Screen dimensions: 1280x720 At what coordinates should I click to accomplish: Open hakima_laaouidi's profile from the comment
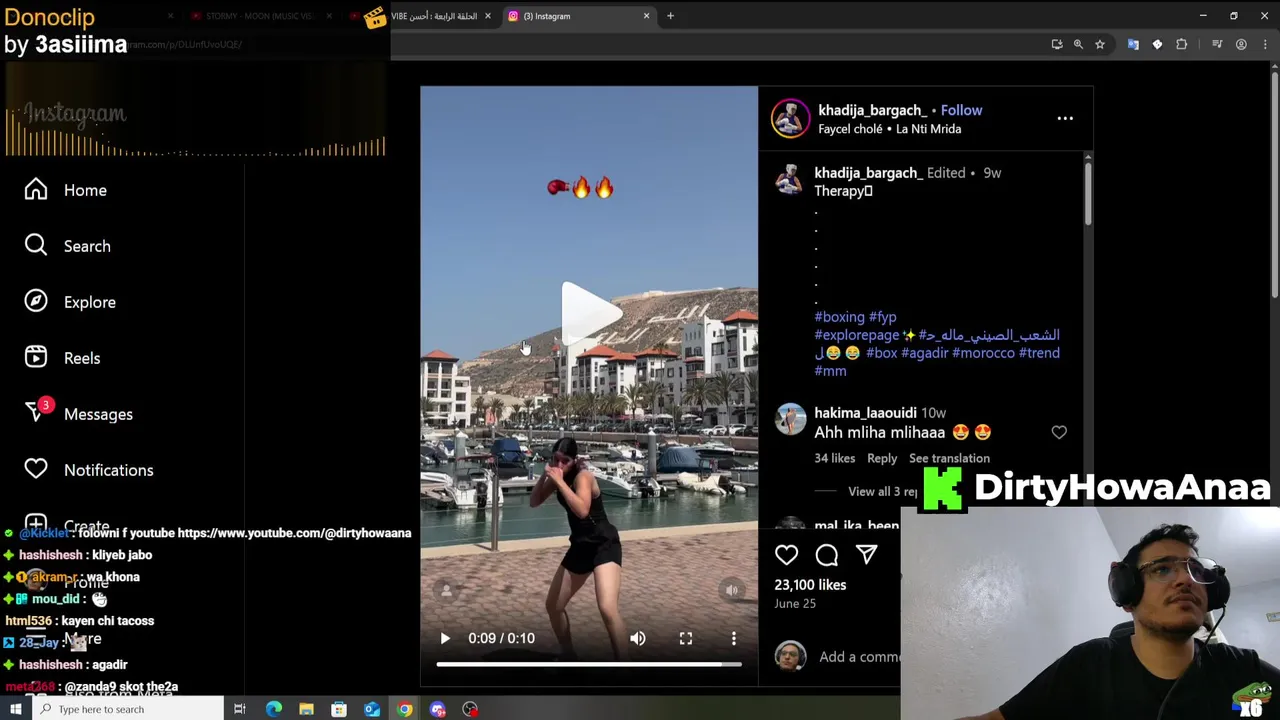point(865,413)
